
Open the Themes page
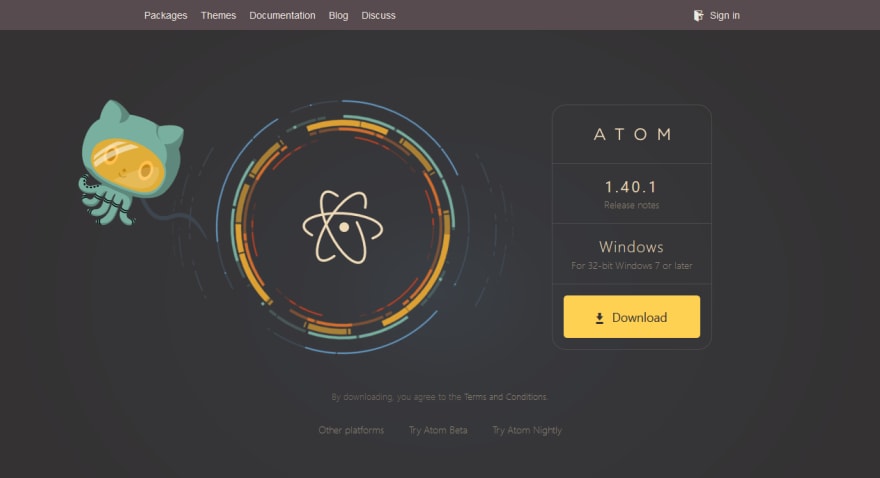[218, 16]
